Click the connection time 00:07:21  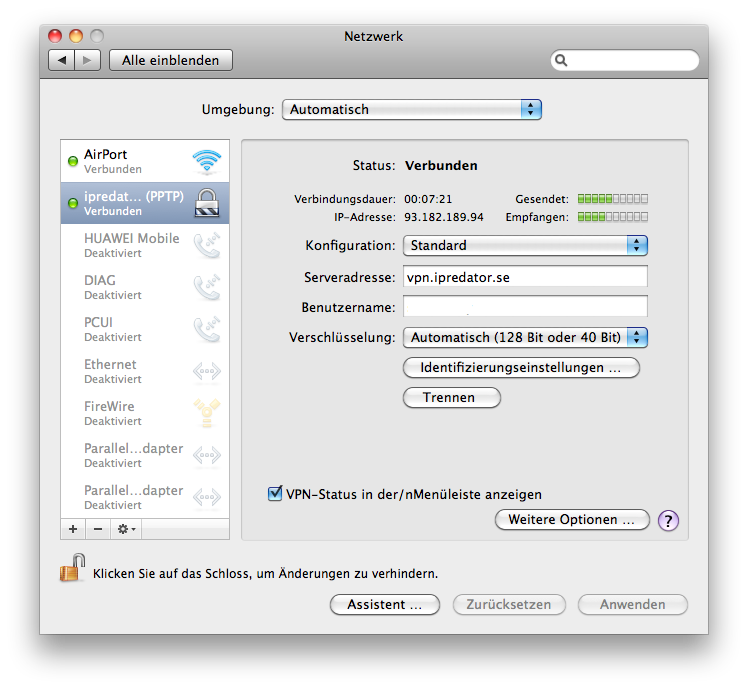coord(428,199)
